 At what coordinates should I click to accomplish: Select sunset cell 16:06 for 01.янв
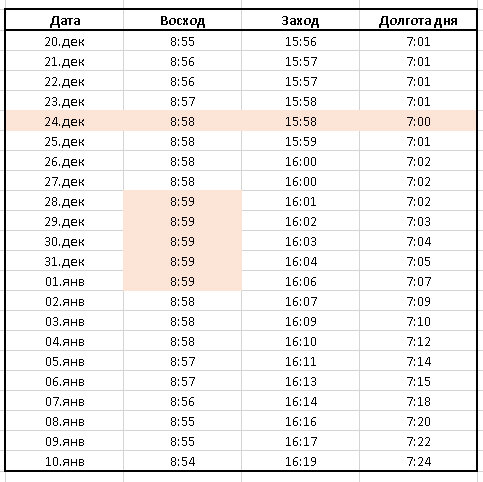[x=300, y=281]
